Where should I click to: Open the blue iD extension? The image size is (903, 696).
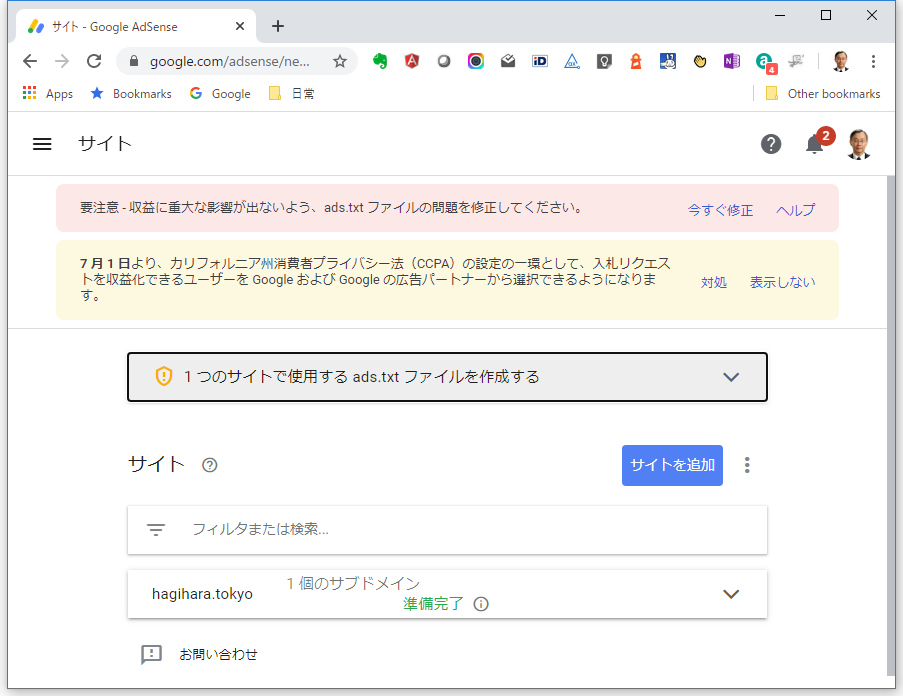pyautogui.click(x=540, y=61)
